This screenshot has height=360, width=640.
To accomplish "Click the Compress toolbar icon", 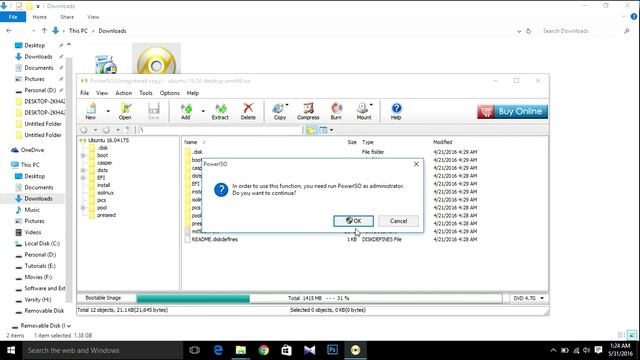I will (x=308, y=111).
